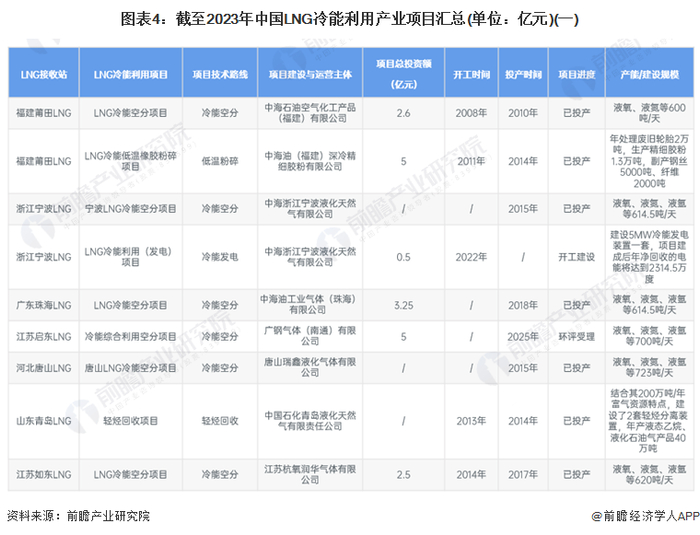Screen dimensions: 700x535
Task: Select the investment value 3.25 cell
Action: pos(404,305)
